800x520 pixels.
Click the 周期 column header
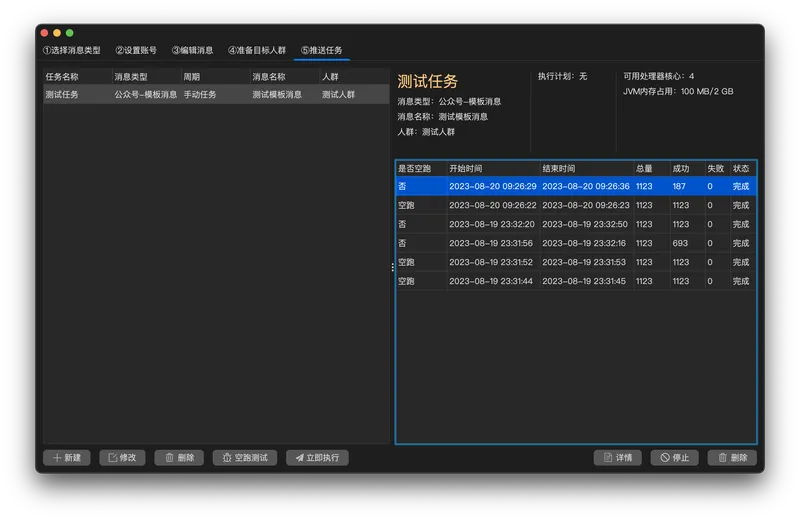tap(216, 77)
